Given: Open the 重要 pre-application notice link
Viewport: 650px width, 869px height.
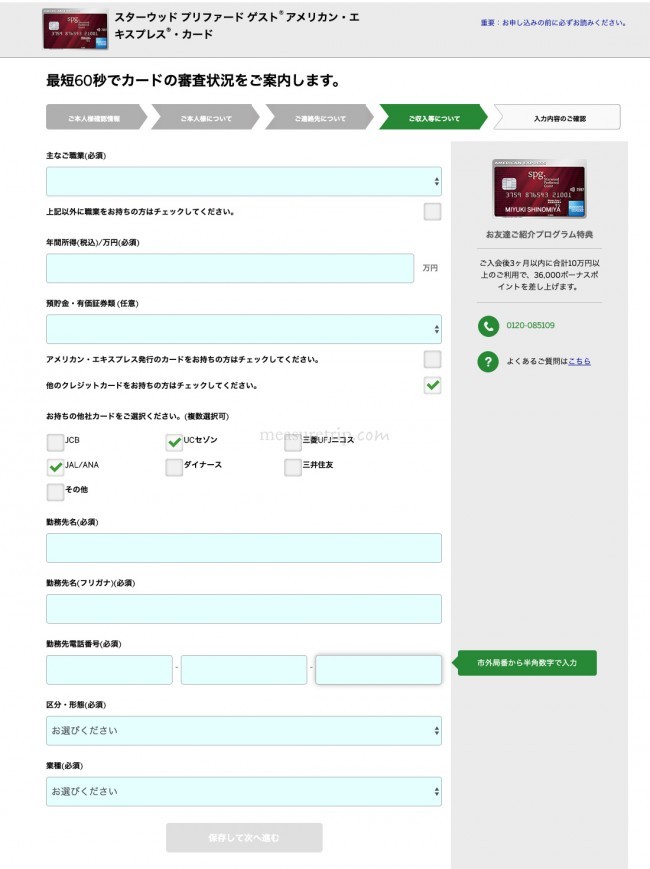Looking at the screenshot, I should pyautogui.click(x=553, y=23).
